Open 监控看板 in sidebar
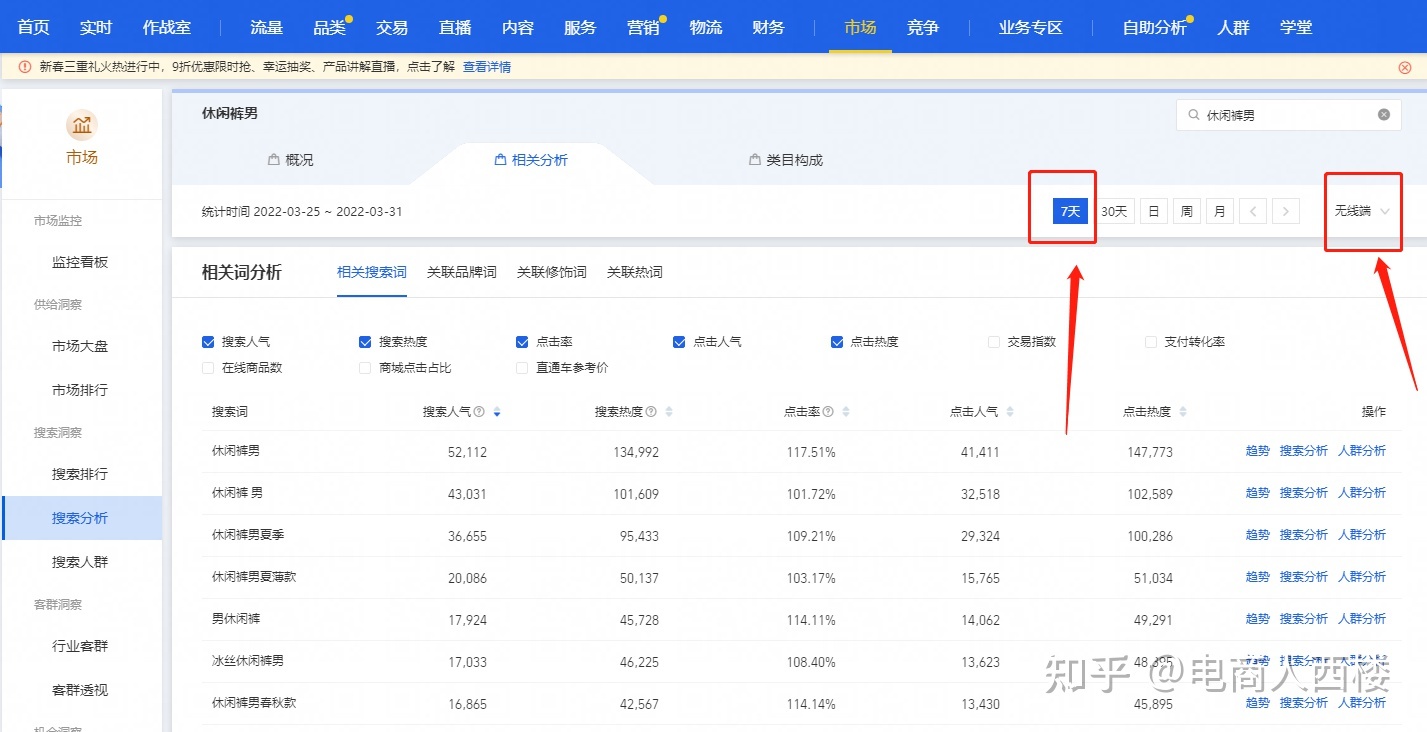The width and height of the screenshot is (1427, 732). [x=80, y=262]
